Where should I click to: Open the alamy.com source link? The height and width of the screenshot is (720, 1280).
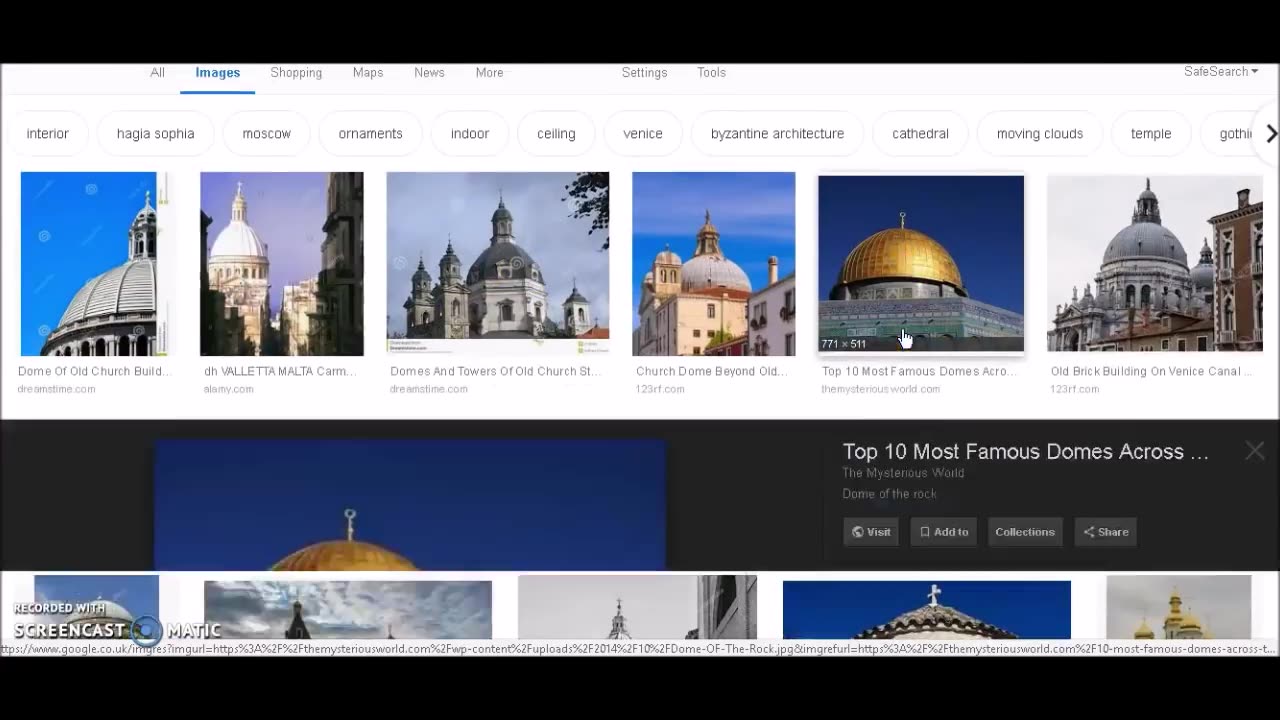coord(229,389)
